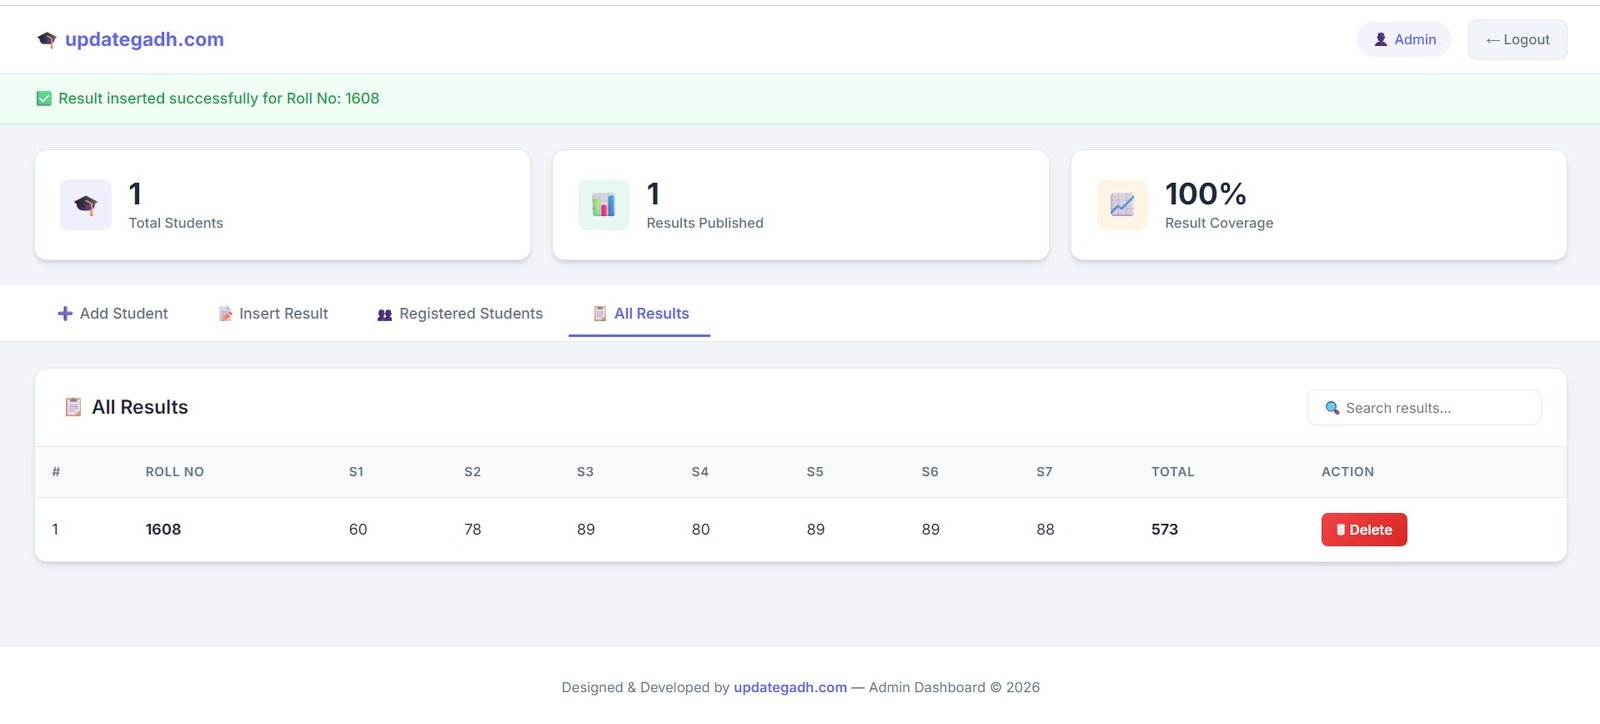This screenshot has height=724, width=1600.
Task: Open the Registered Students tab
Action: pyautogui.click(x=460, y=314)
